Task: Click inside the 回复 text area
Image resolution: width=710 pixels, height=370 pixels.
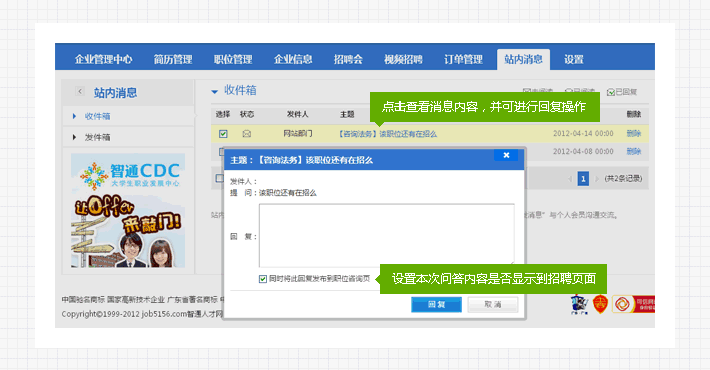Action: tap(387, 235)
